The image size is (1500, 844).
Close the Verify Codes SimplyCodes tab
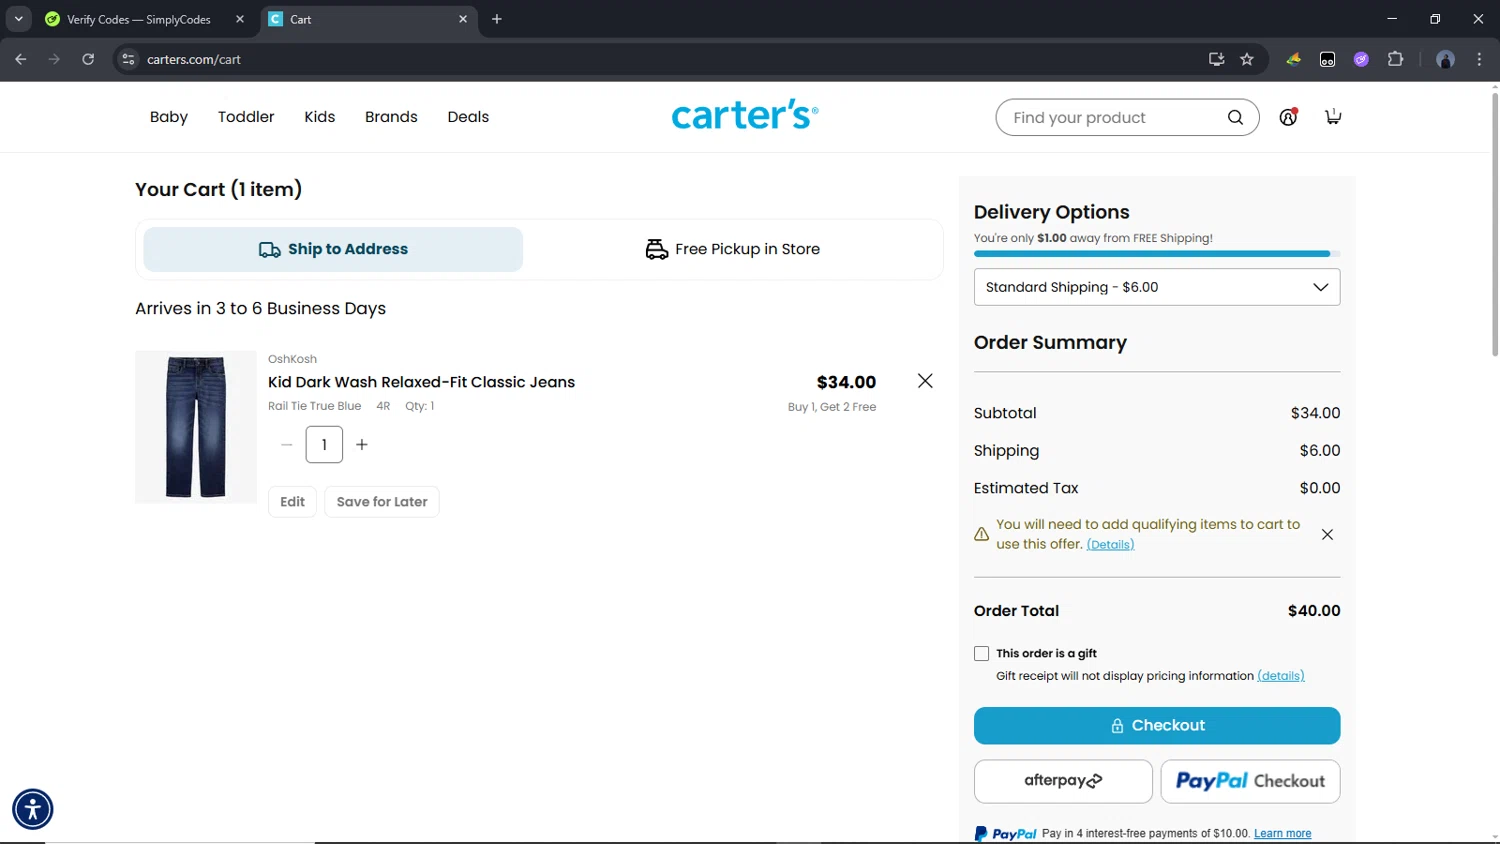240,19
